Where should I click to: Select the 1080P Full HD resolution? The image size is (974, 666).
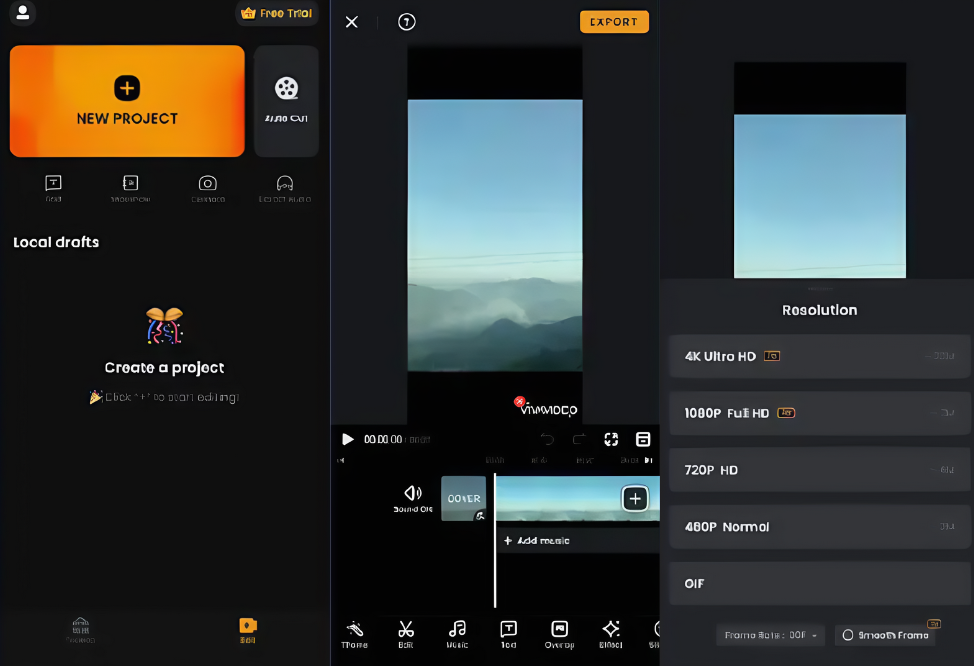click(x=819, y=413)
